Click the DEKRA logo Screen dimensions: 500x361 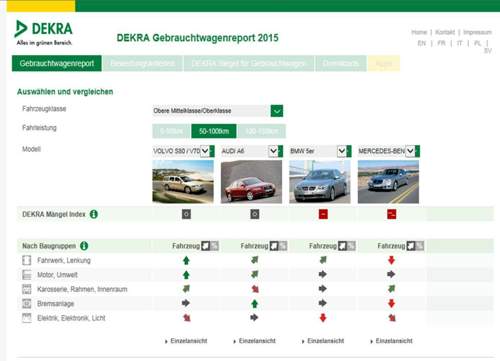44,33
